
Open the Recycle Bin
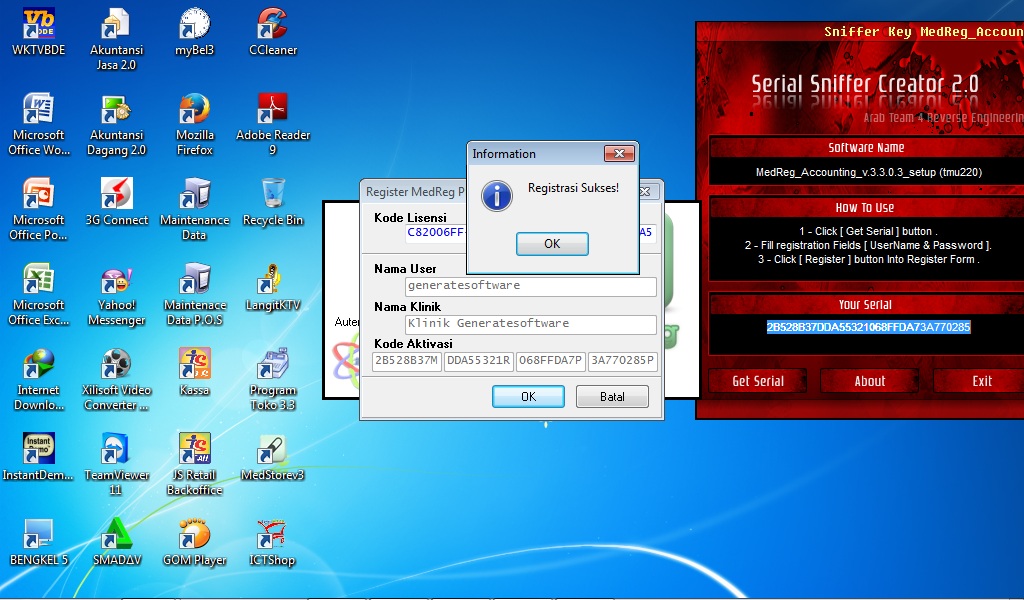[x=273, y=202]
